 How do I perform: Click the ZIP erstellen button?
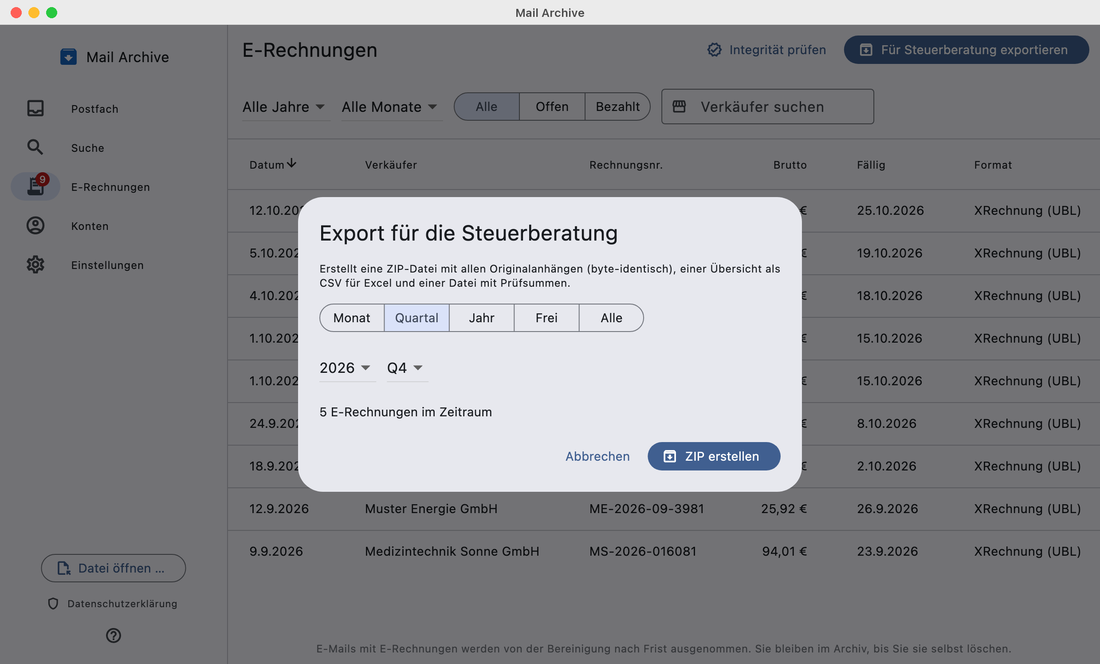coord(713,456)
